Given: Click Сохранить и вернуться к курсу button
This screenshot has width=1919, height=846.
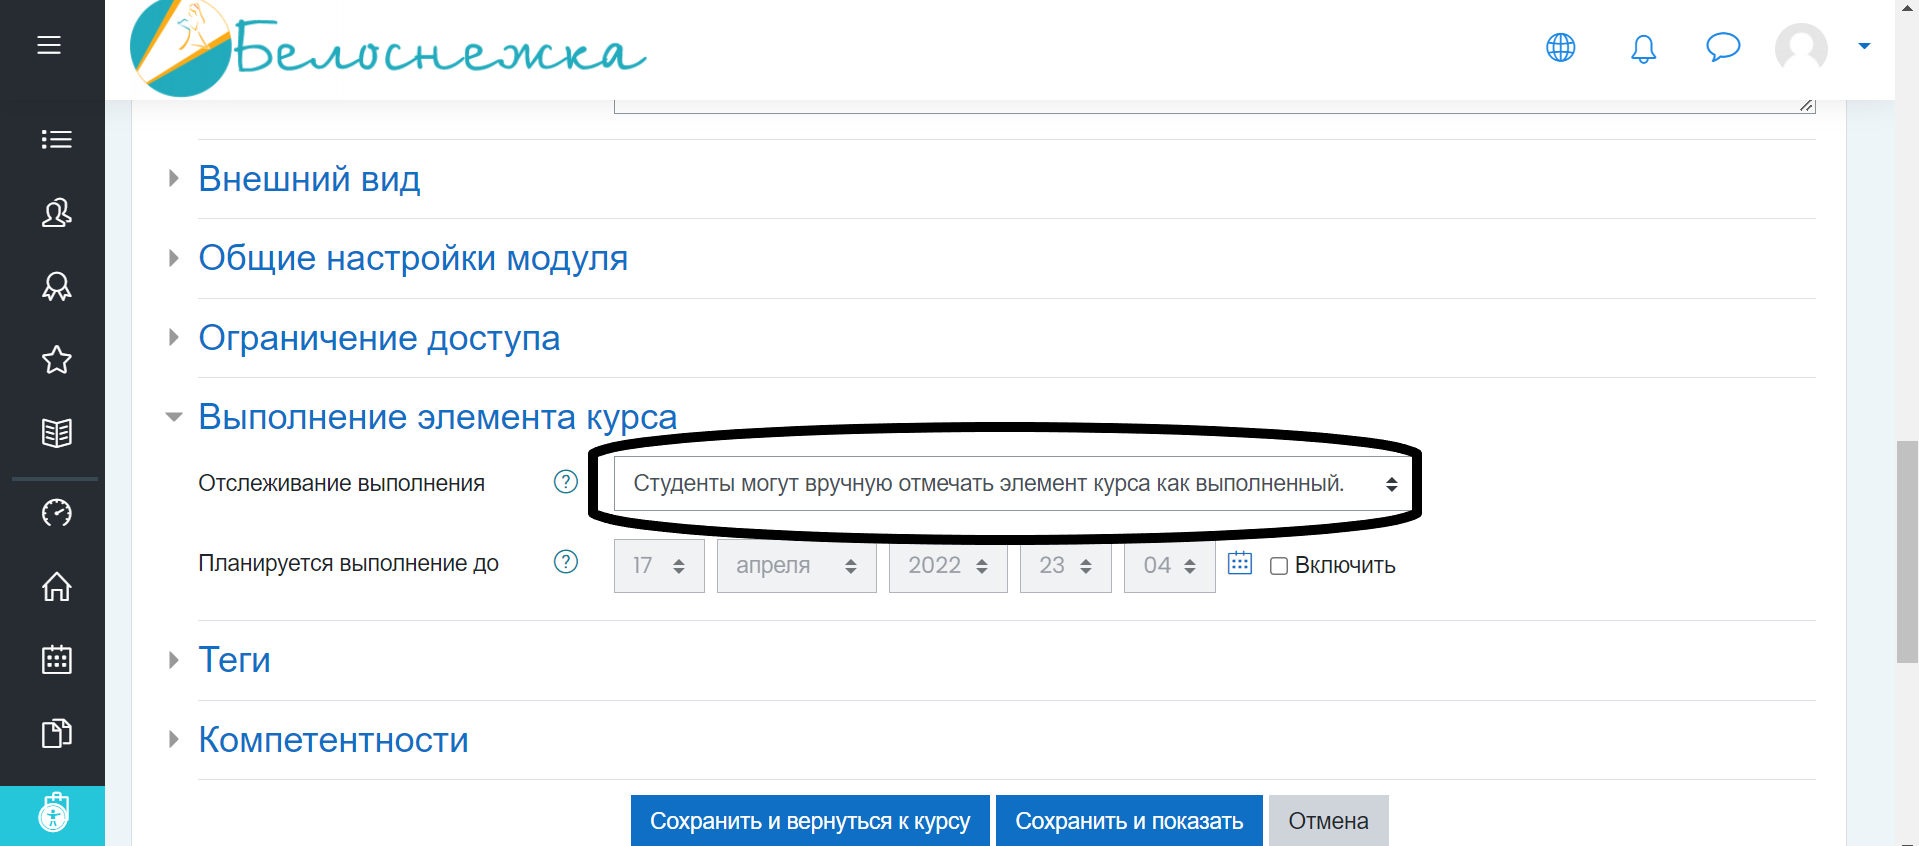Looking at the screenshot, I should pyautogui.click(x=809, y=821).
